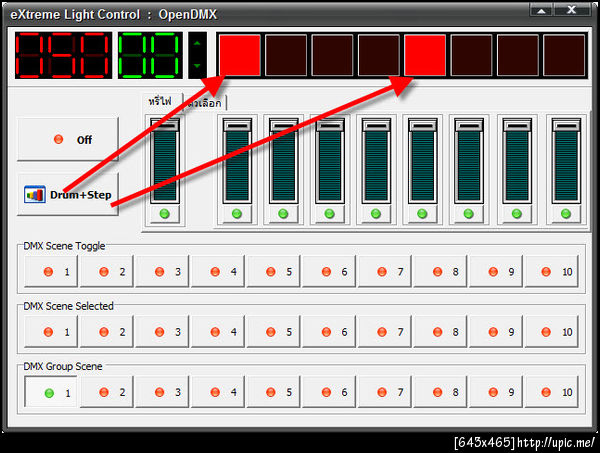This screenshot has height=453, width=600.
Task: Toggle DMX Scene Toggle button 5
Action: pyautogui.click(x=274, y=272)
